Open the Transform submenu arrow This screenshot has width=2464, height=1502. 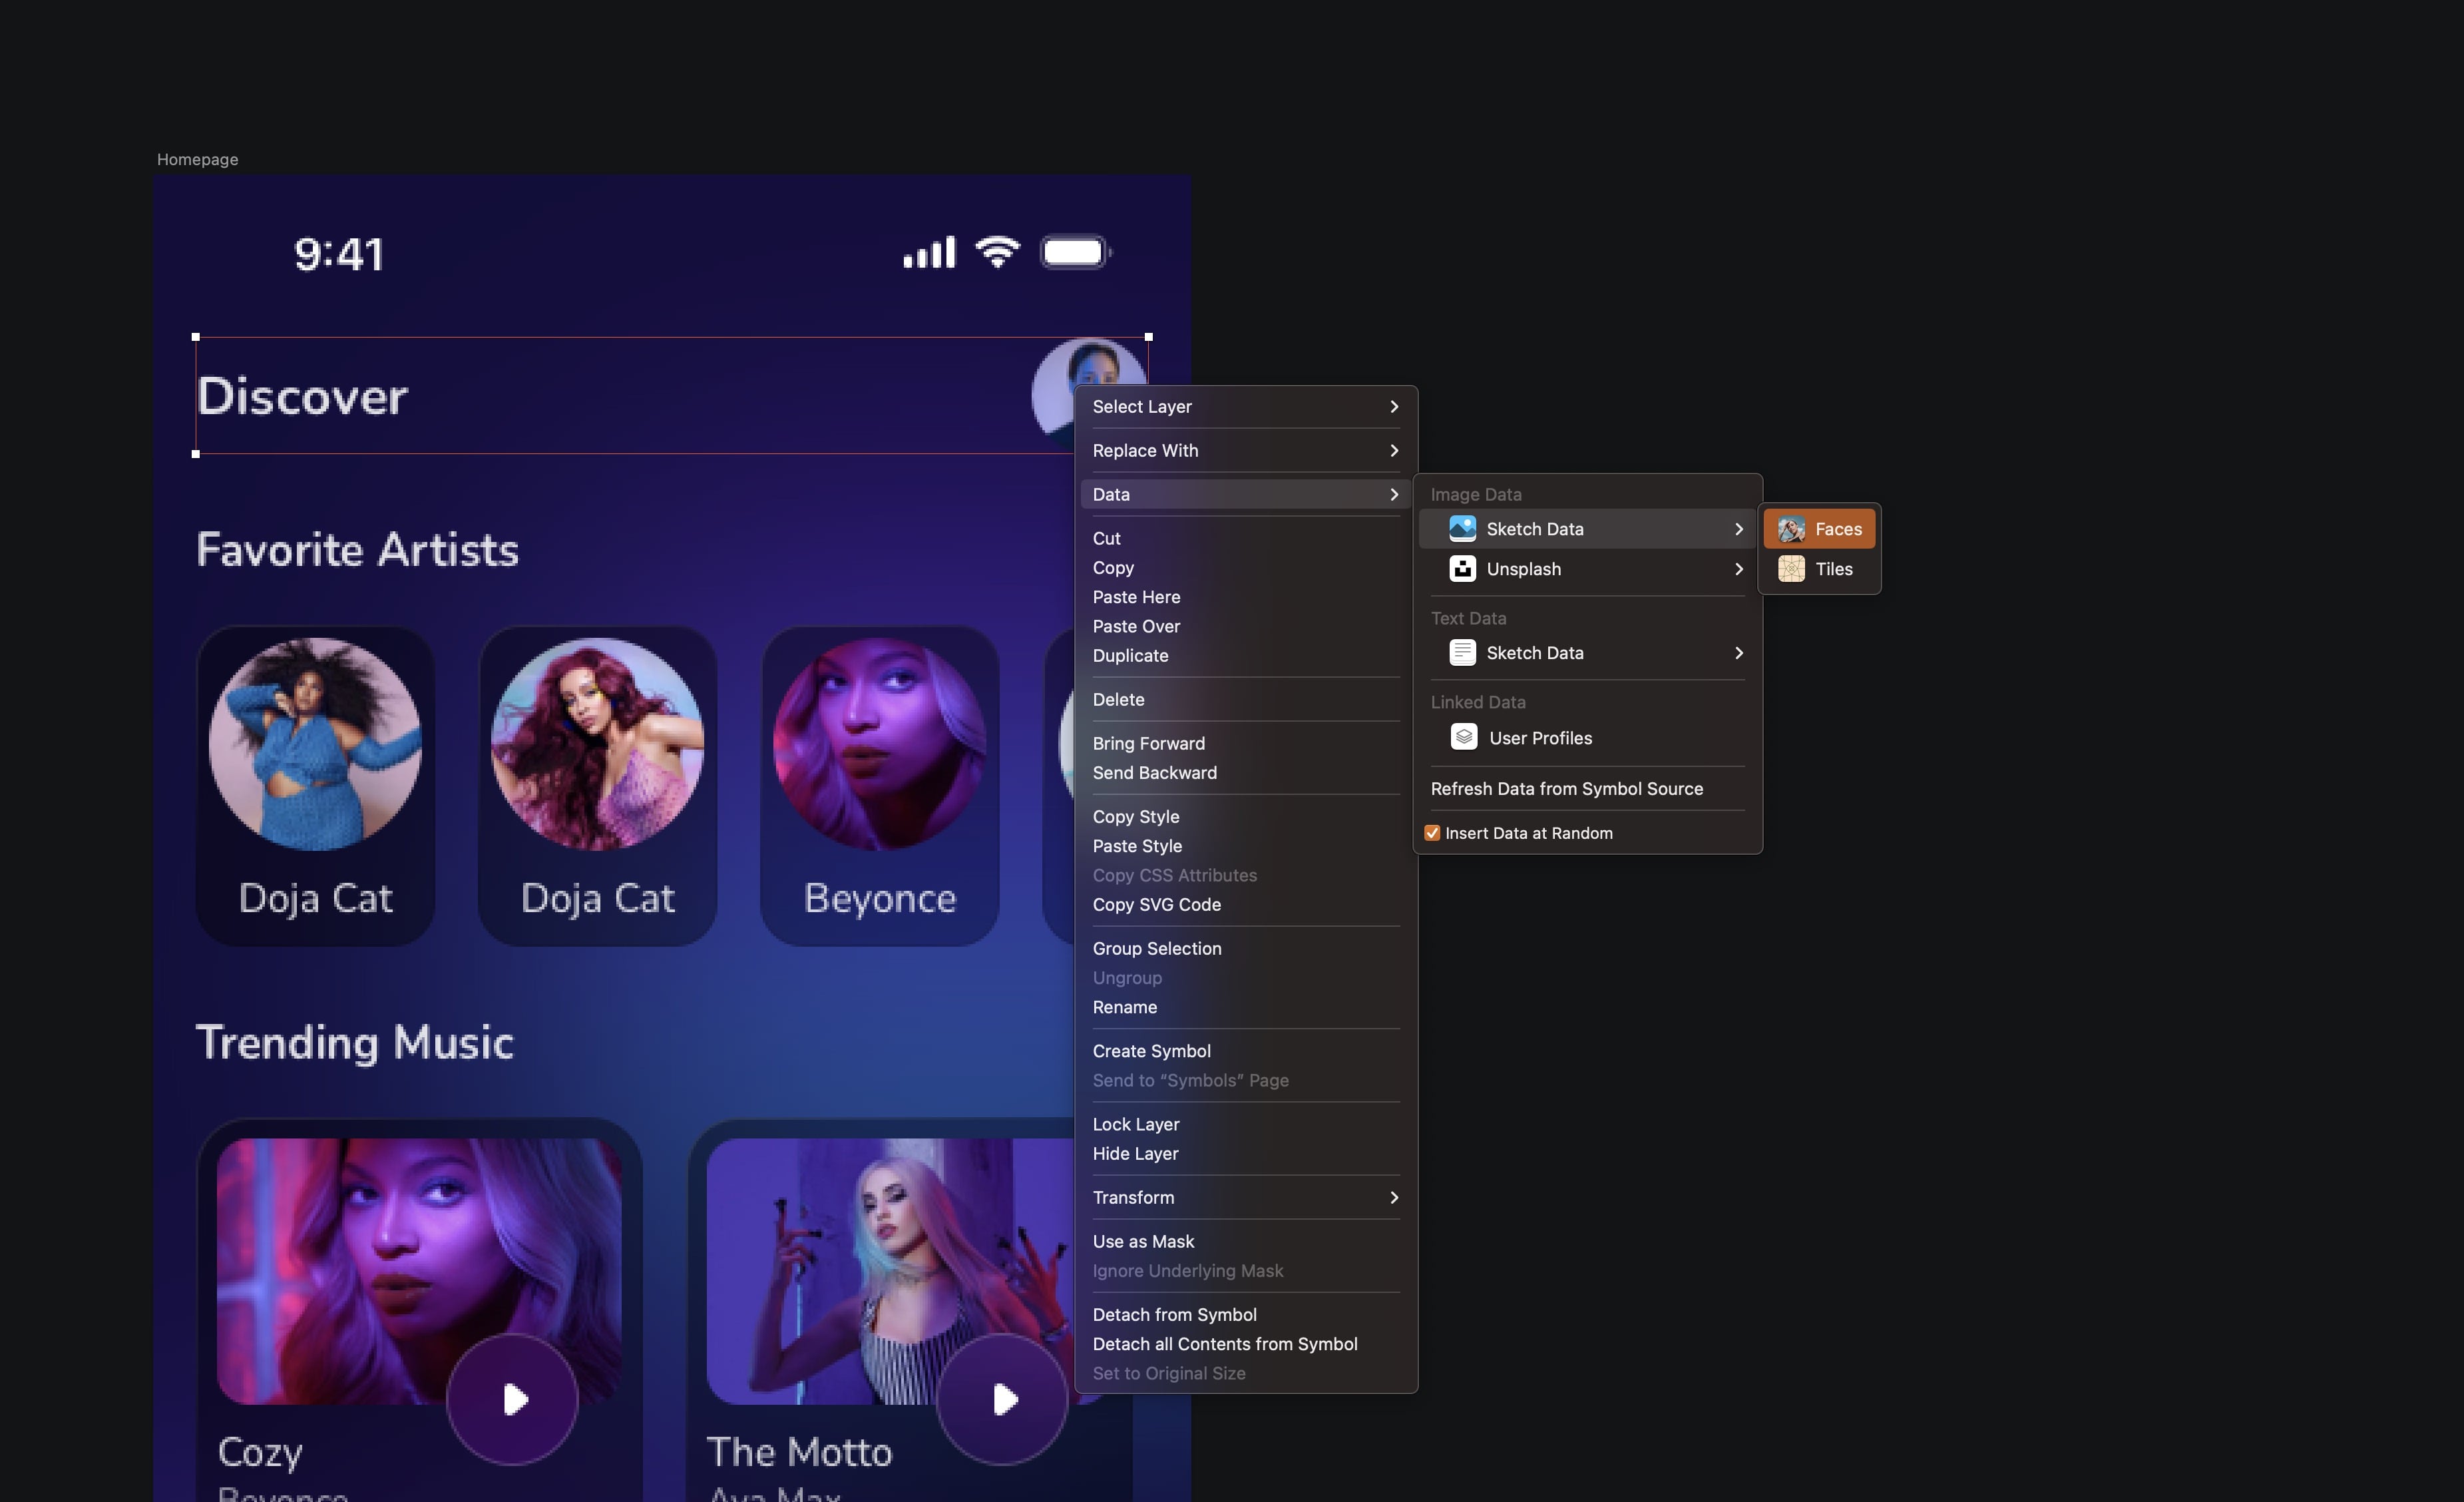pyautogui.click(x=1393, y=1198)
